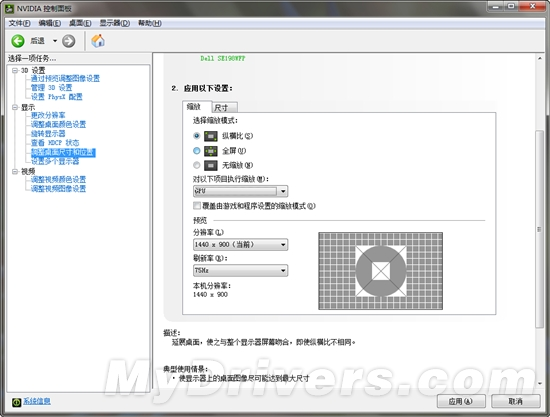The image size is (550, 417).
Task: Click the 应用(A) button
Action: tap(461, 401)
